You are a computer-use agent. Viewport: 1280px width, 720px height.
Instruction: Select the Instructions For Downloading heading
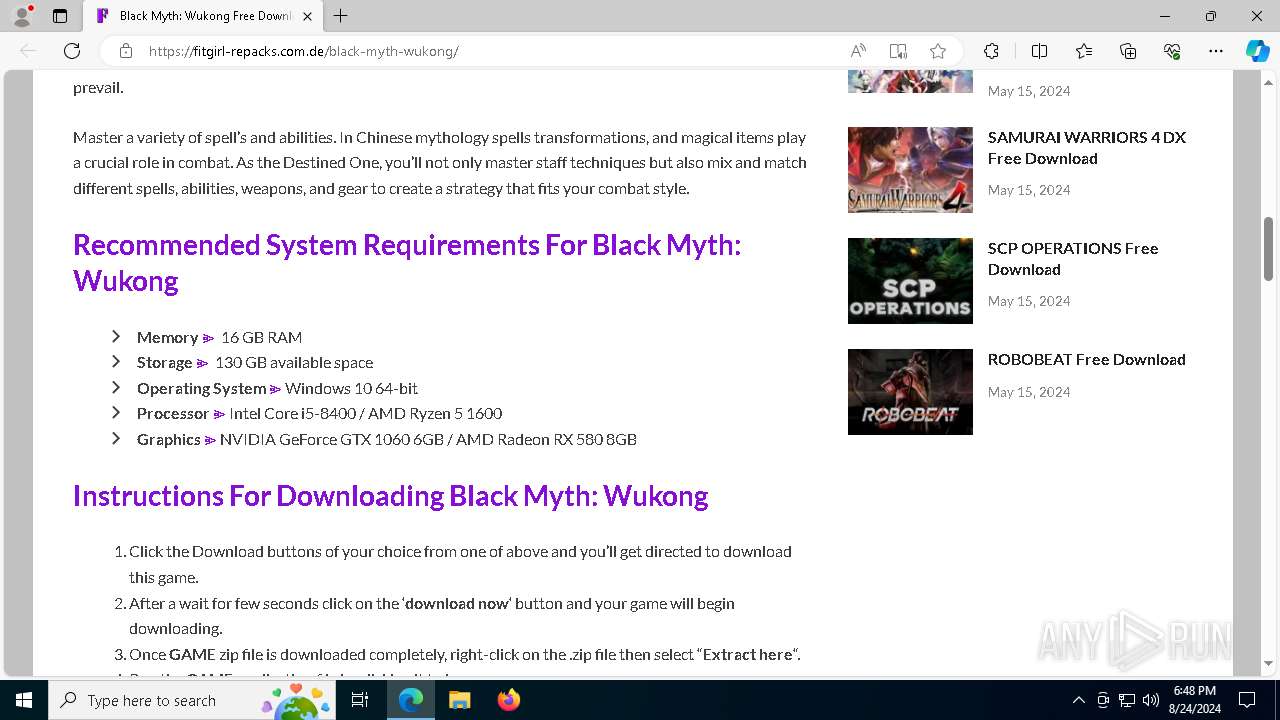coord(391,496)
